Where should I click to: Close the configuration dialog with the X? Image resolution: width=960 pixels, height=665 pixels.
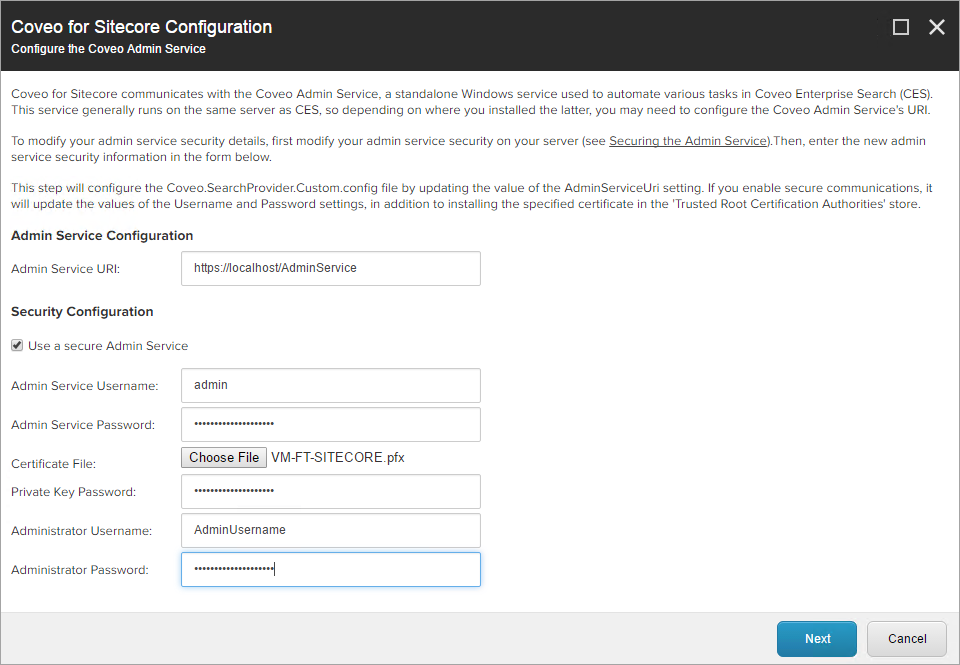coord(936,27)
